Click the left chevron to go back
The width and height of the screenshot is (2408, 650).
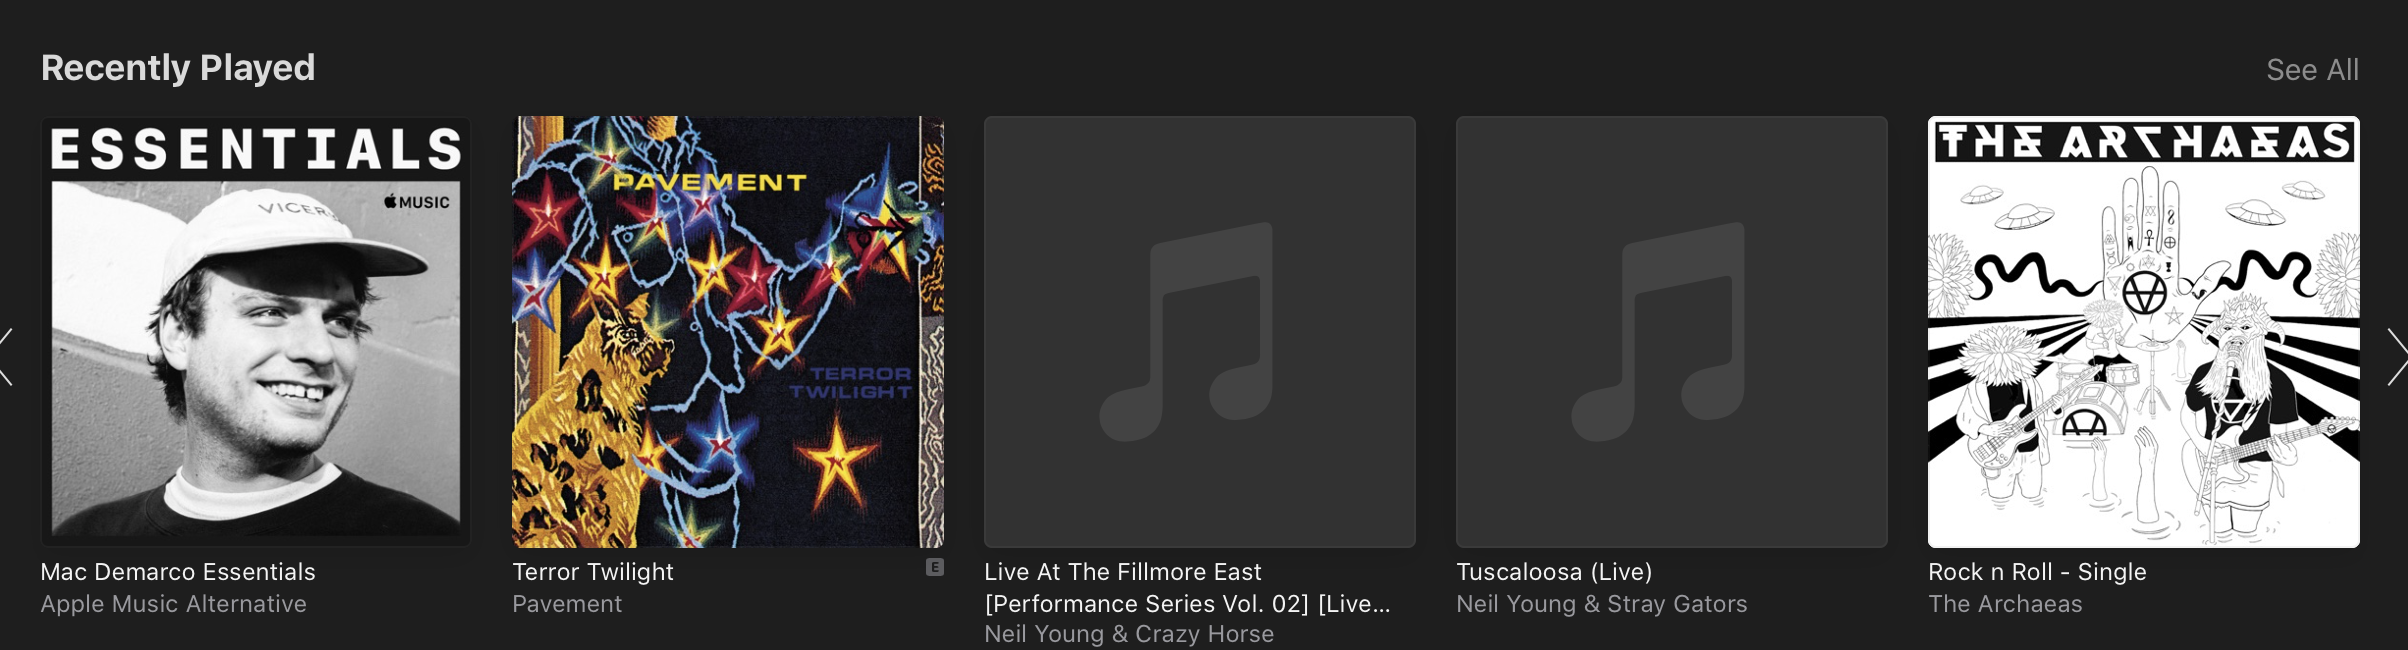click(7, 357)
